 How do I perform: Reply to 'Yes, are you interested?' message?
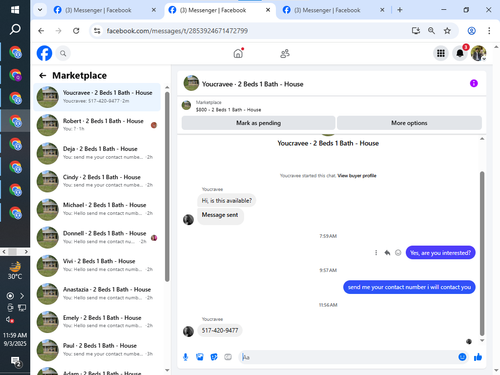click(x=387, y=253)
